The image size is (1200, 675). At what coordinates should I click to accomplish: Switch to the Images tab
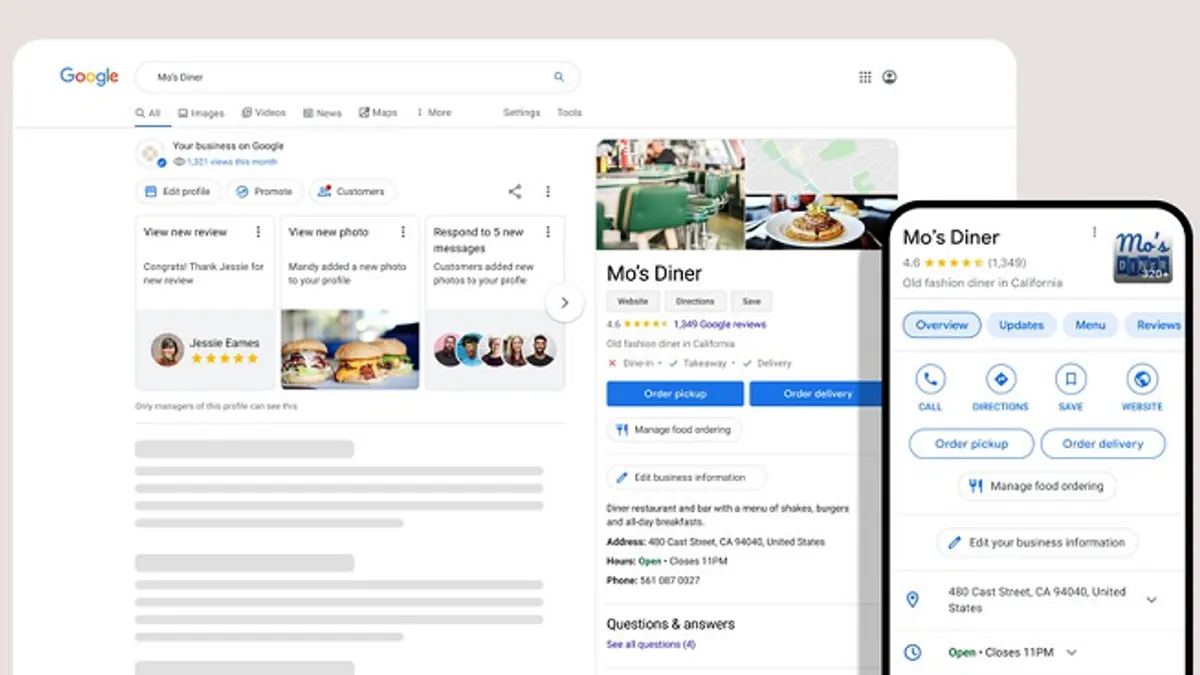click(x=201, y=113)
